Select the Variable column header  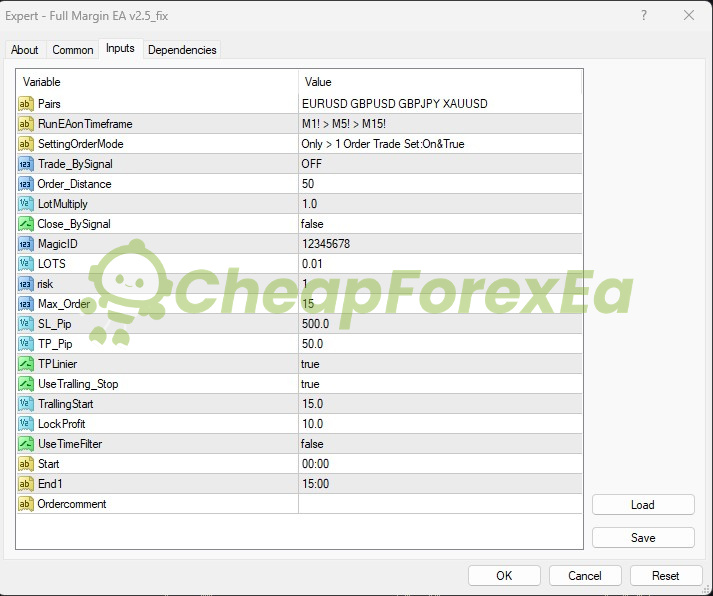(157, 82)
